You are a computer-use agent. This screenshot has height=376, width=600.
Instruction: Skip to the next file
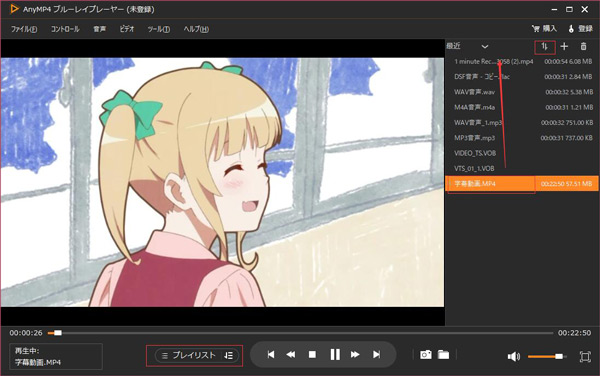click(x=377, y=355)
